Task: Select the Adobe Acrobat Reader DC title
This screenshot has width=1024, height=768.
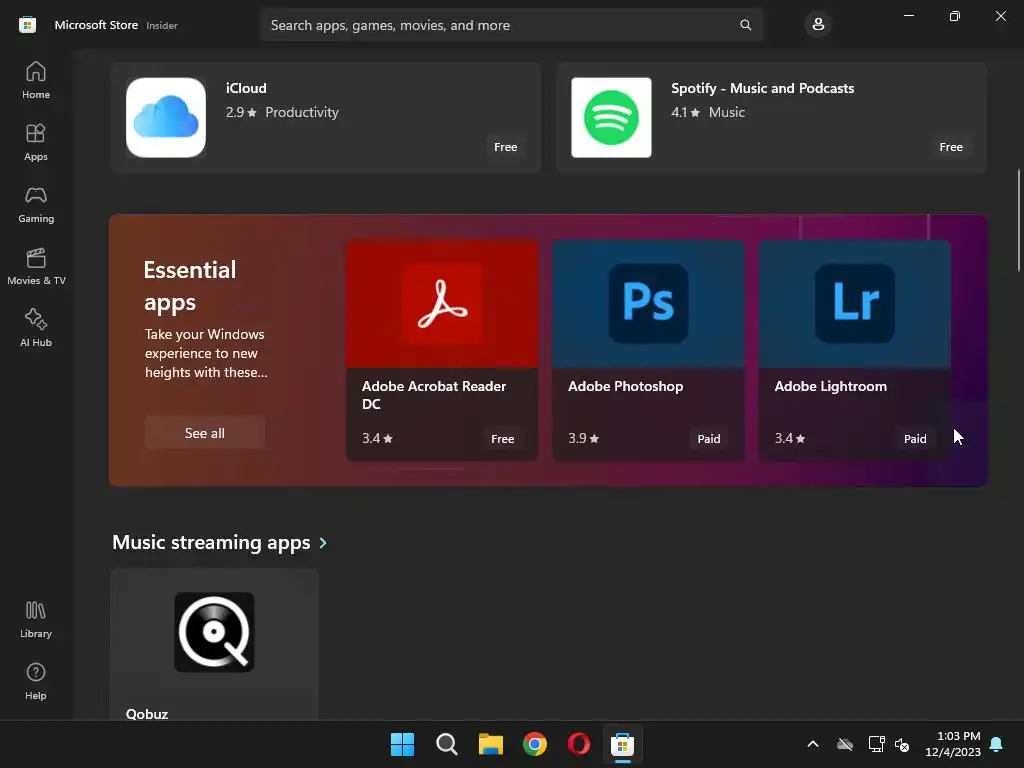Action: tap(434, 395)
